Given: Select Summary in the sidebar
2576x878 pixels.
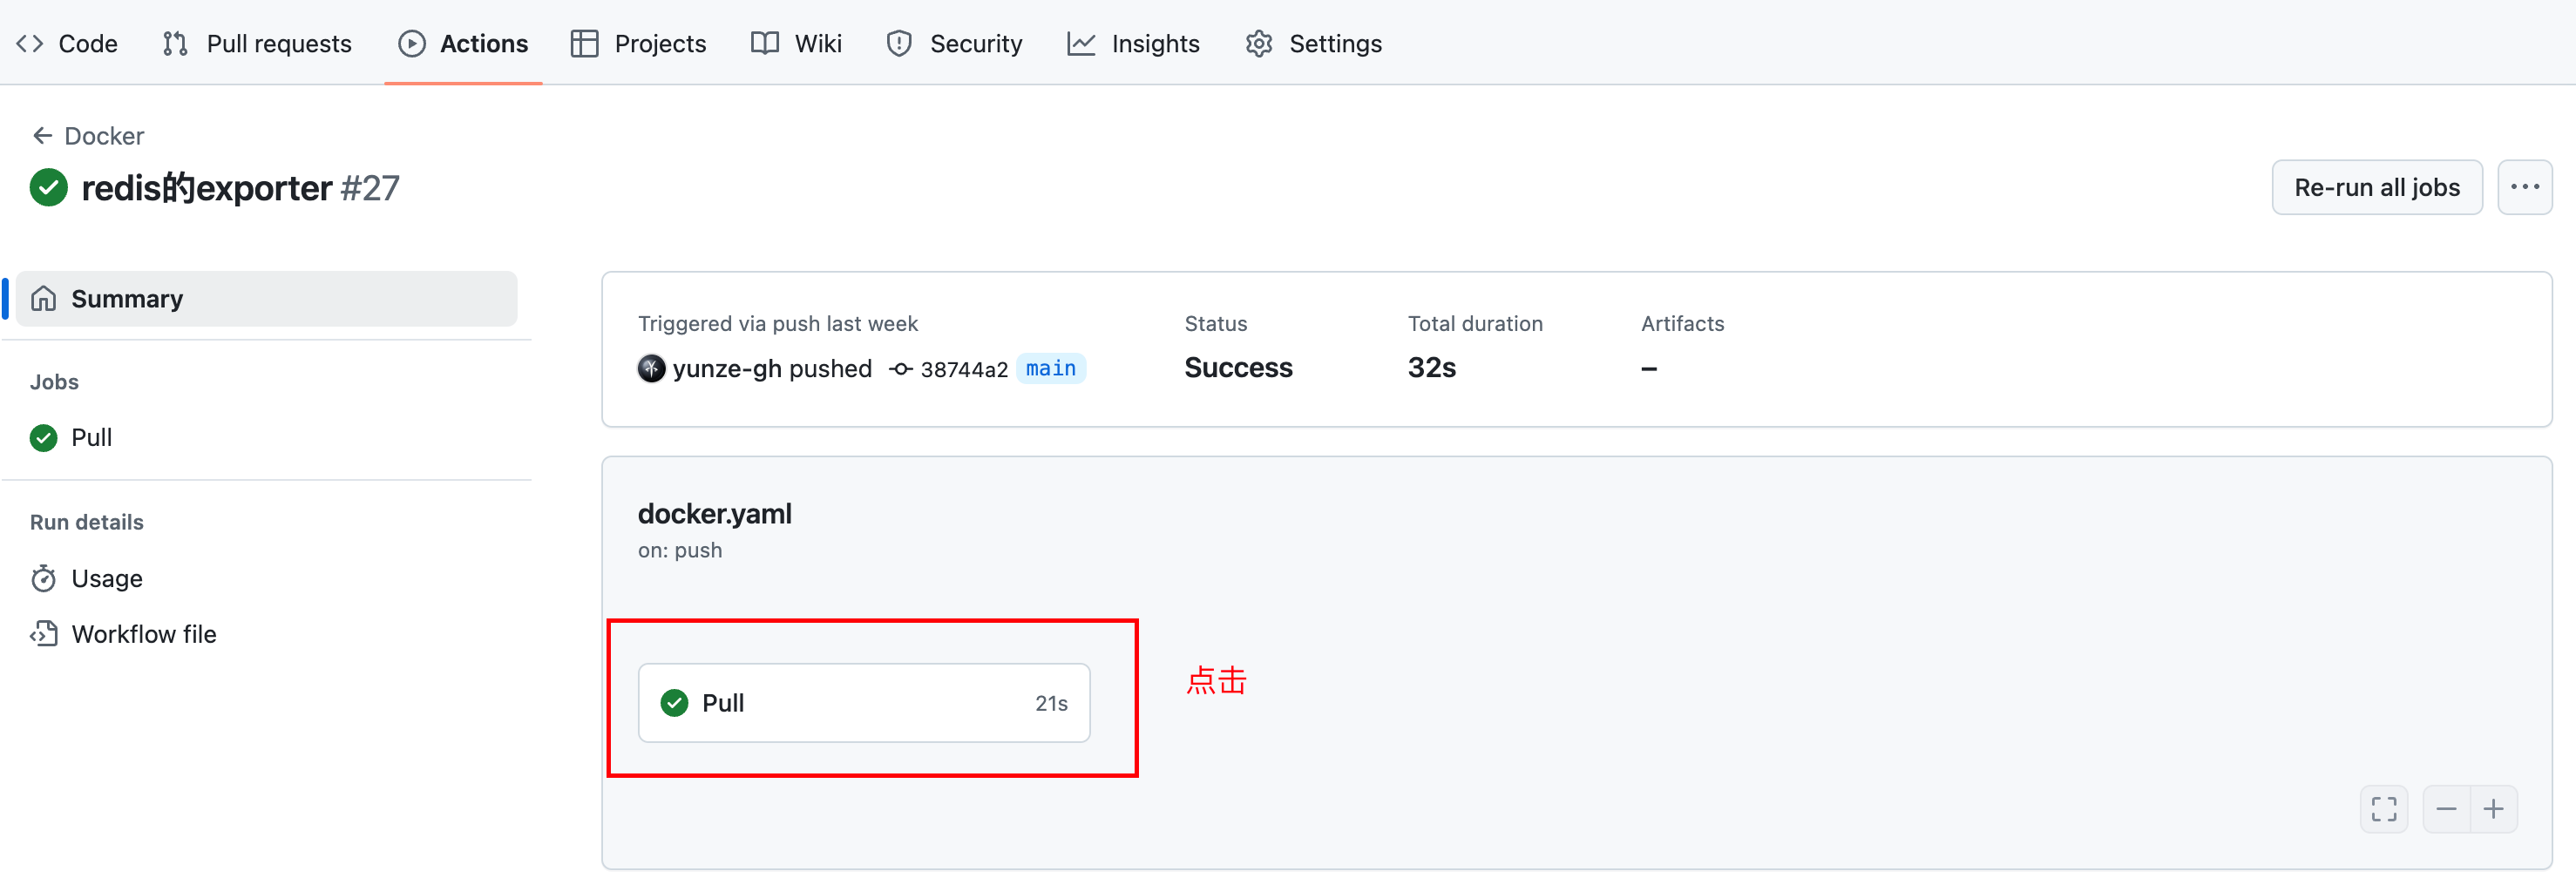Looking at the screenshot, I should (x=266, y=298).
